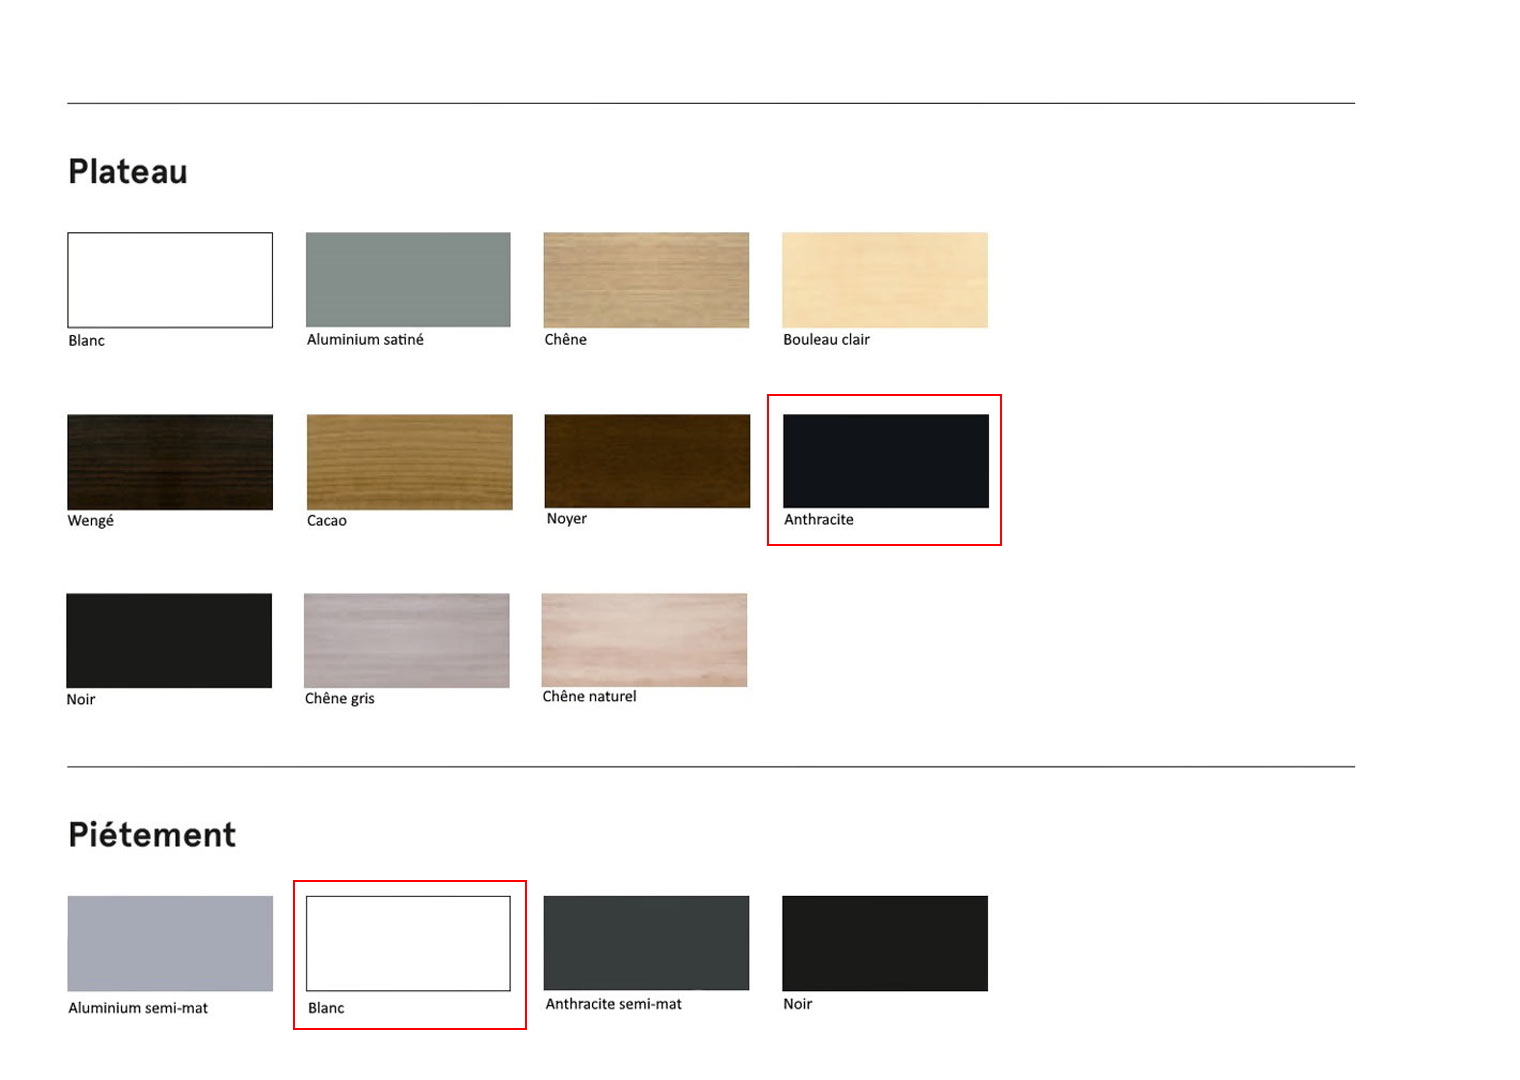Viewport: 1520px width, 1080px height.
Task: Click the Plateau section heading
Action: (128, 172)
